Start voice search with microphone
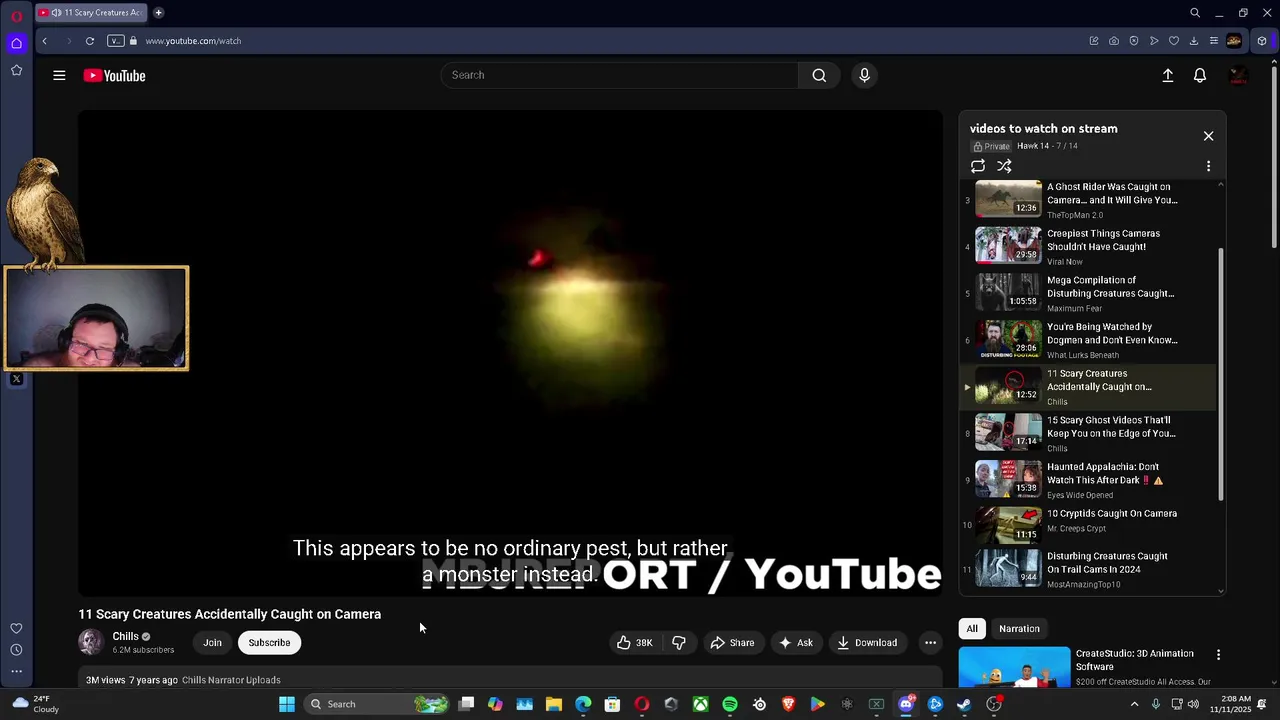The width and height of the screenshot is (1280, 720). pos(865,75)
